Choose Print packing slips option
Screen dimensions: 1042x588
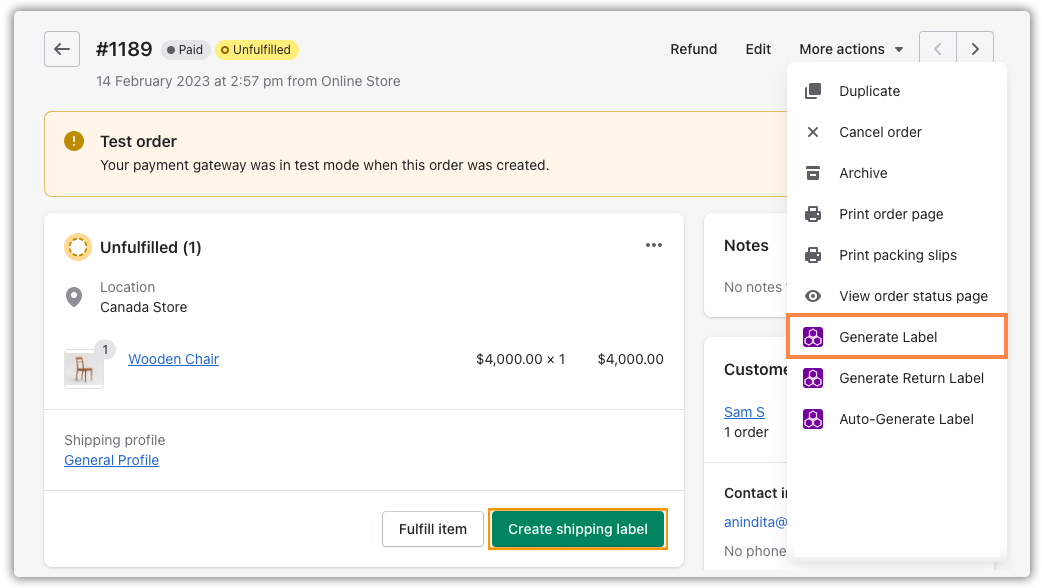897,255
